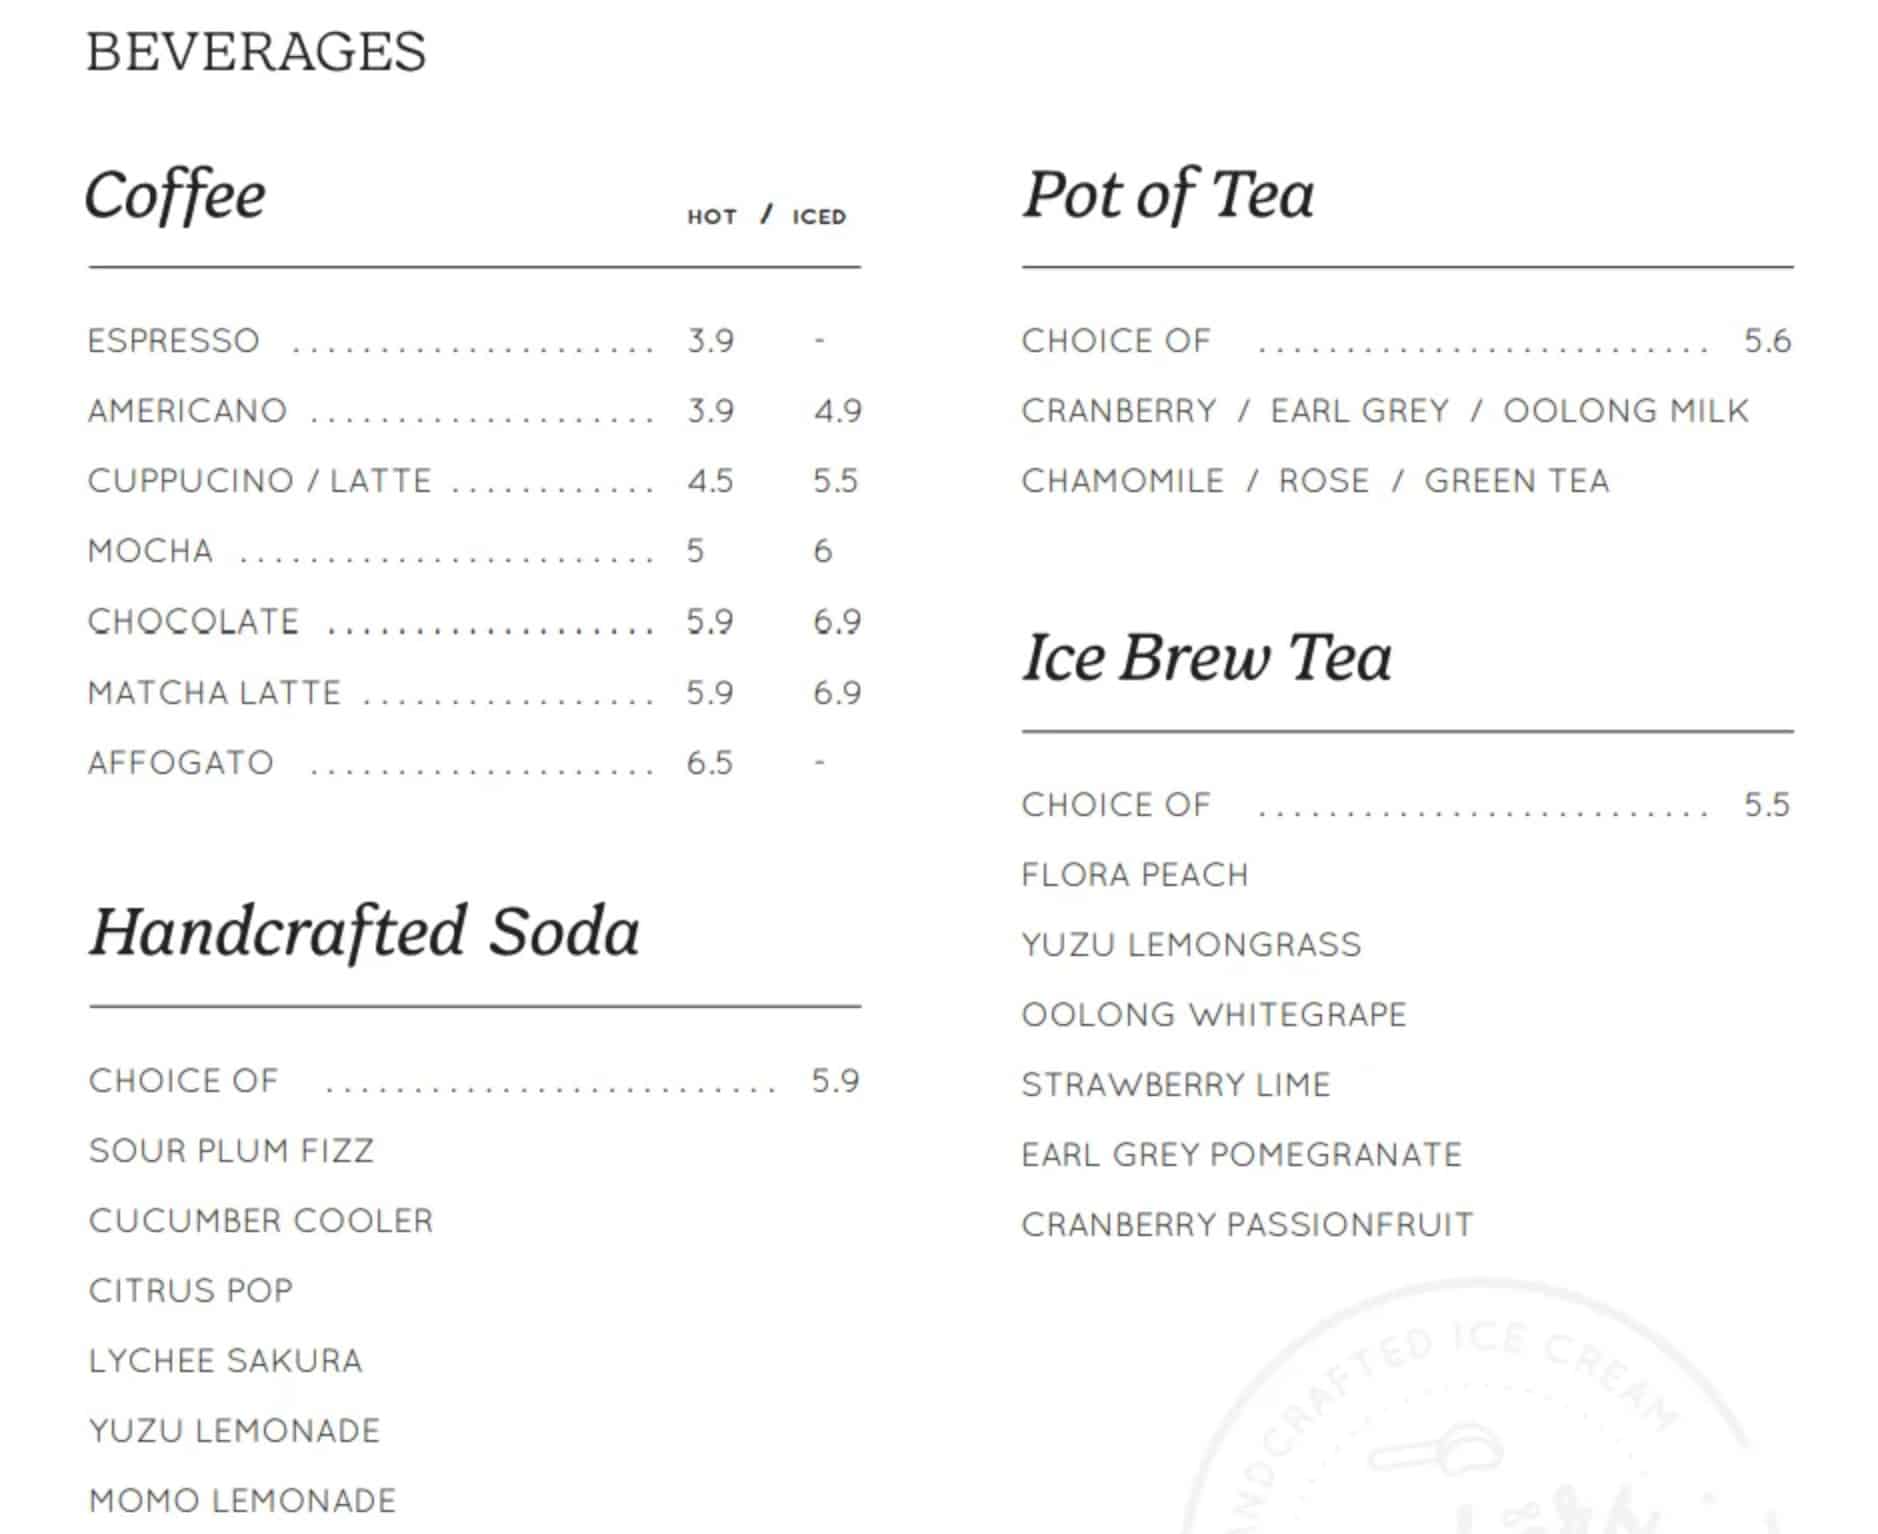Select the Flora Peach ice brew
The height and width of the screenshot is (1534, 1878).
(x=1135, y=875)
